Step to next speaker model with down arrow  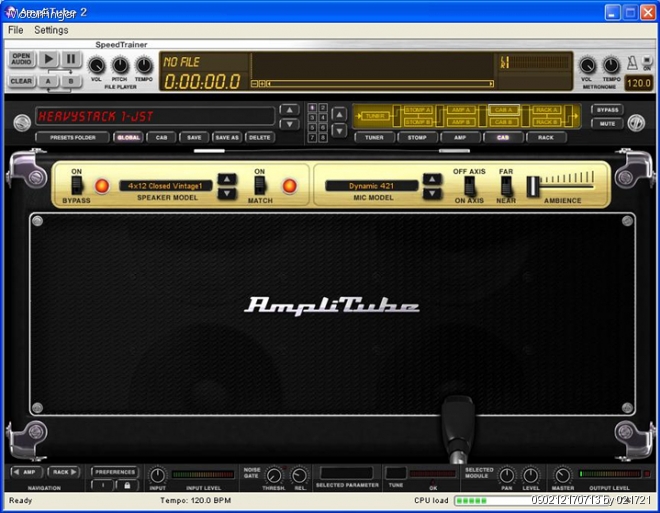point(228,193)
